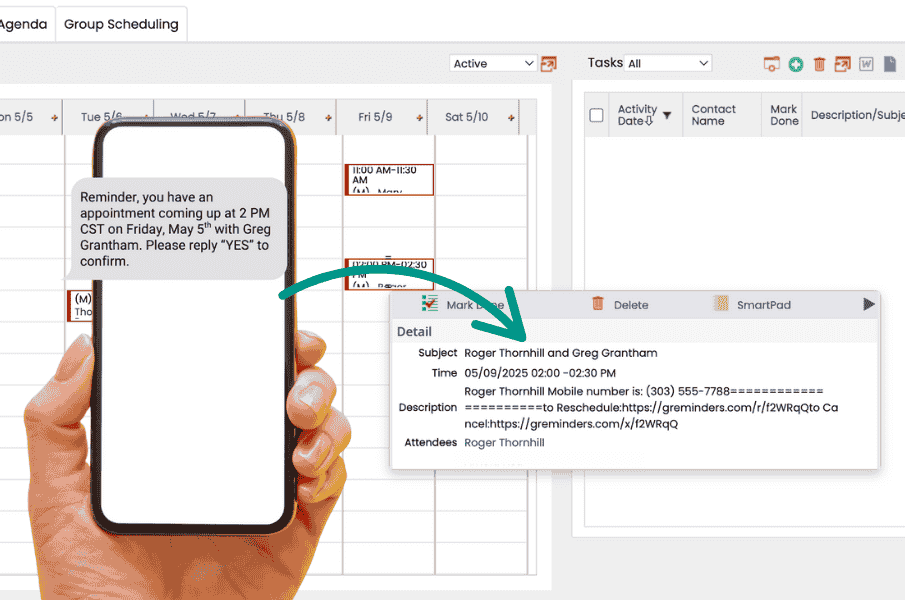Click Delete in the appointment popup
905x600 pixels.
click(620, 305)
